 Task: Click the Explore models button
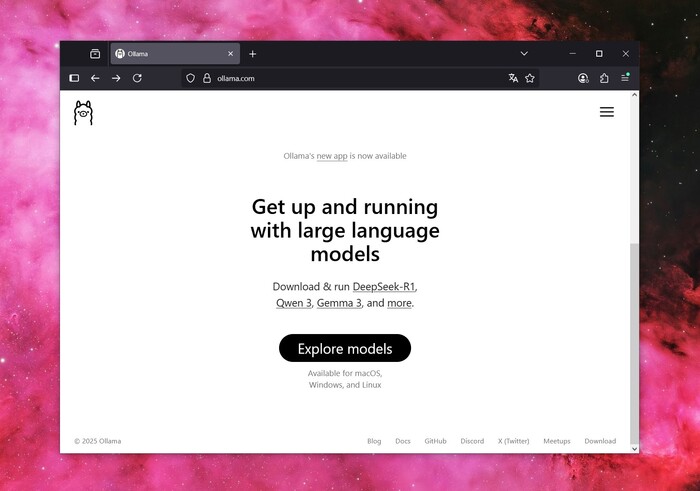click(x=345, y=349)
